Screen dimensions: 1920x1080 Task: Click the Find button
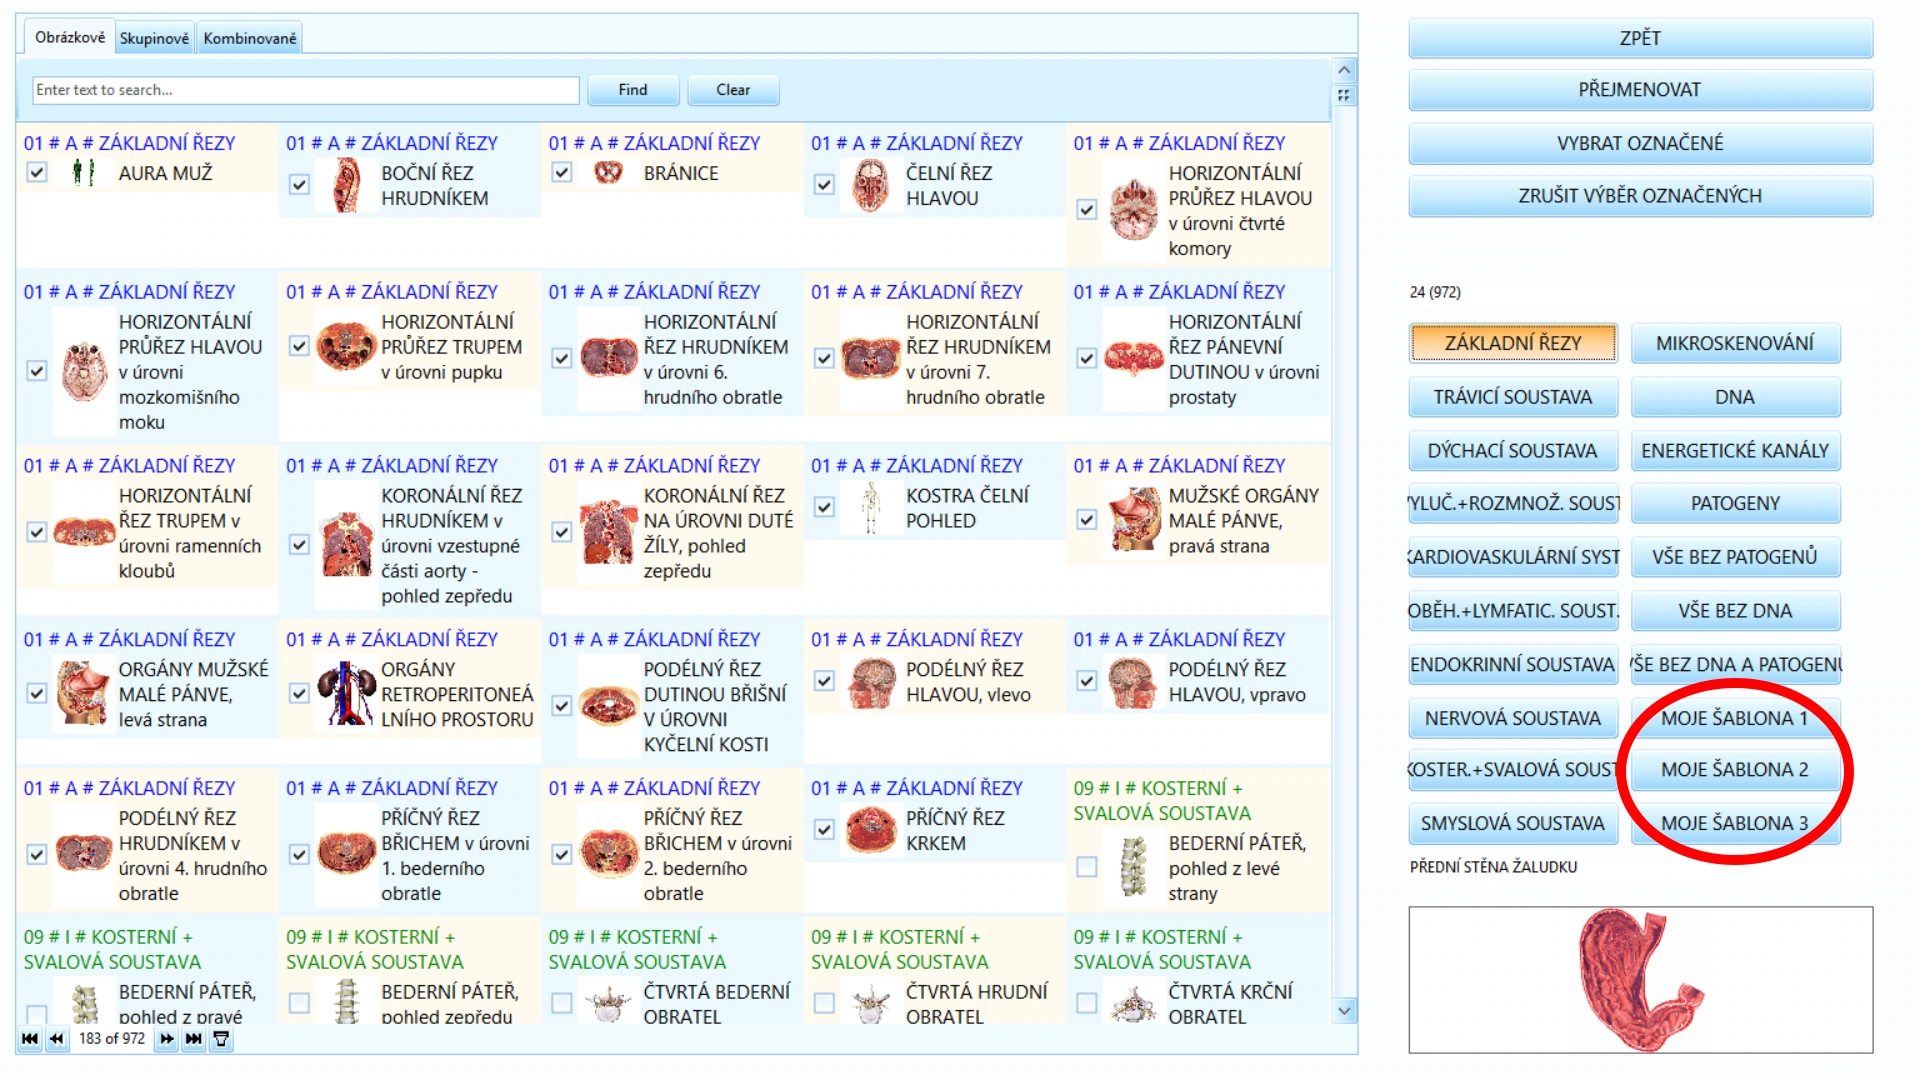coord(633,90)
